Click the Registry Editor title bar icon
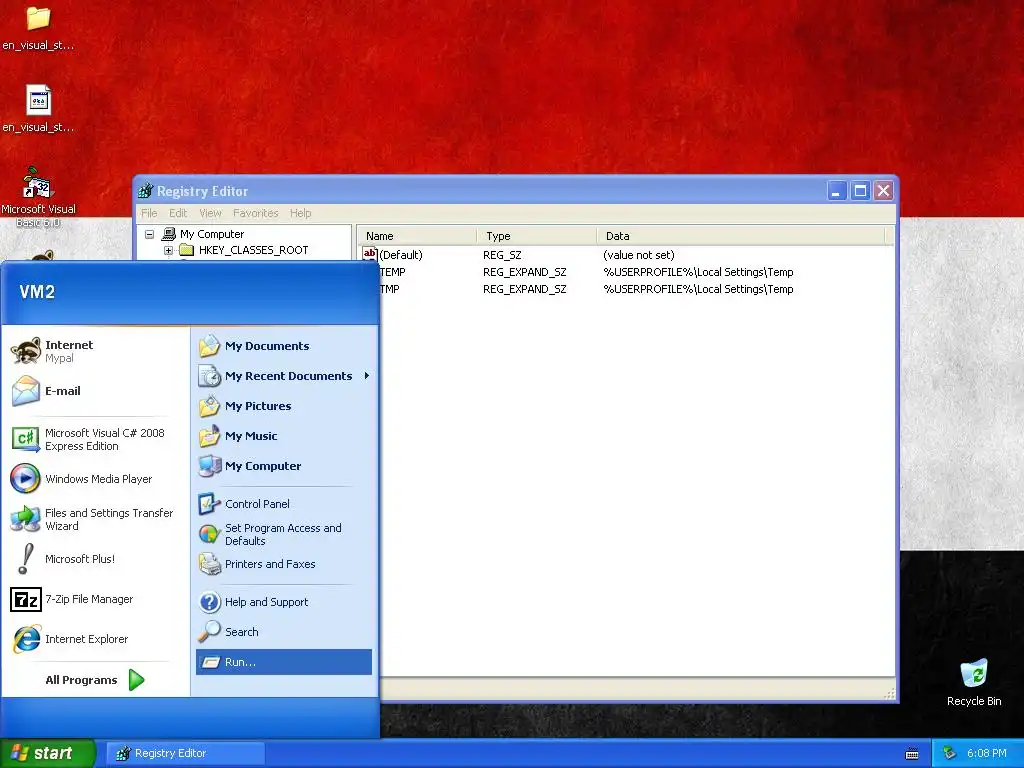This screenshot has height=768, width=1024. pos(146,191)
